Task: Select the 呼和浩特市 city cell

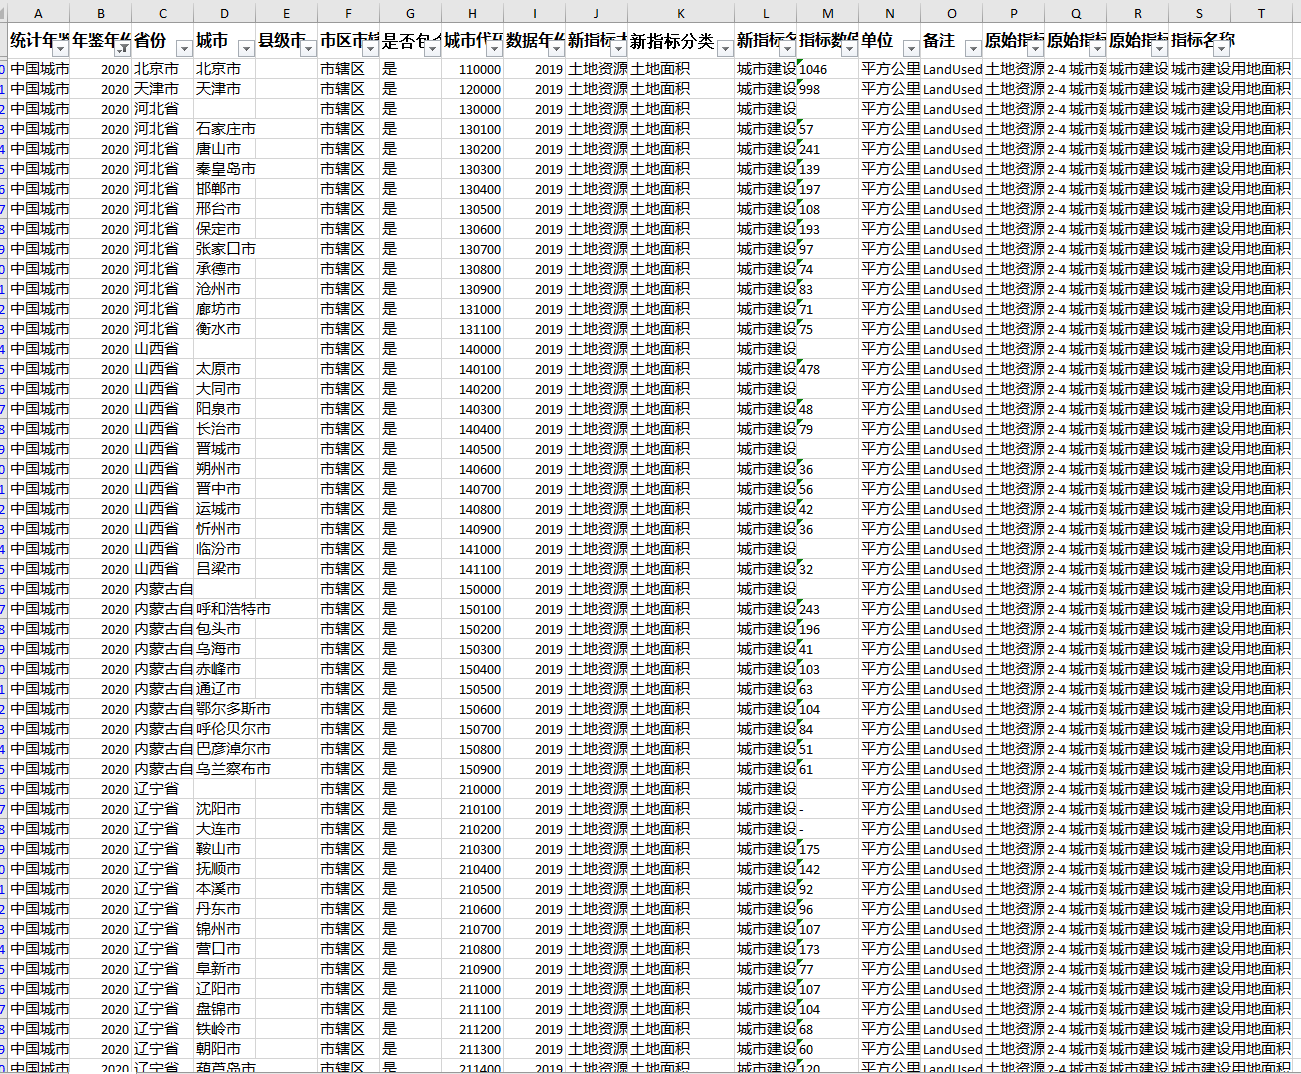Action: click(x=225, y=609)
